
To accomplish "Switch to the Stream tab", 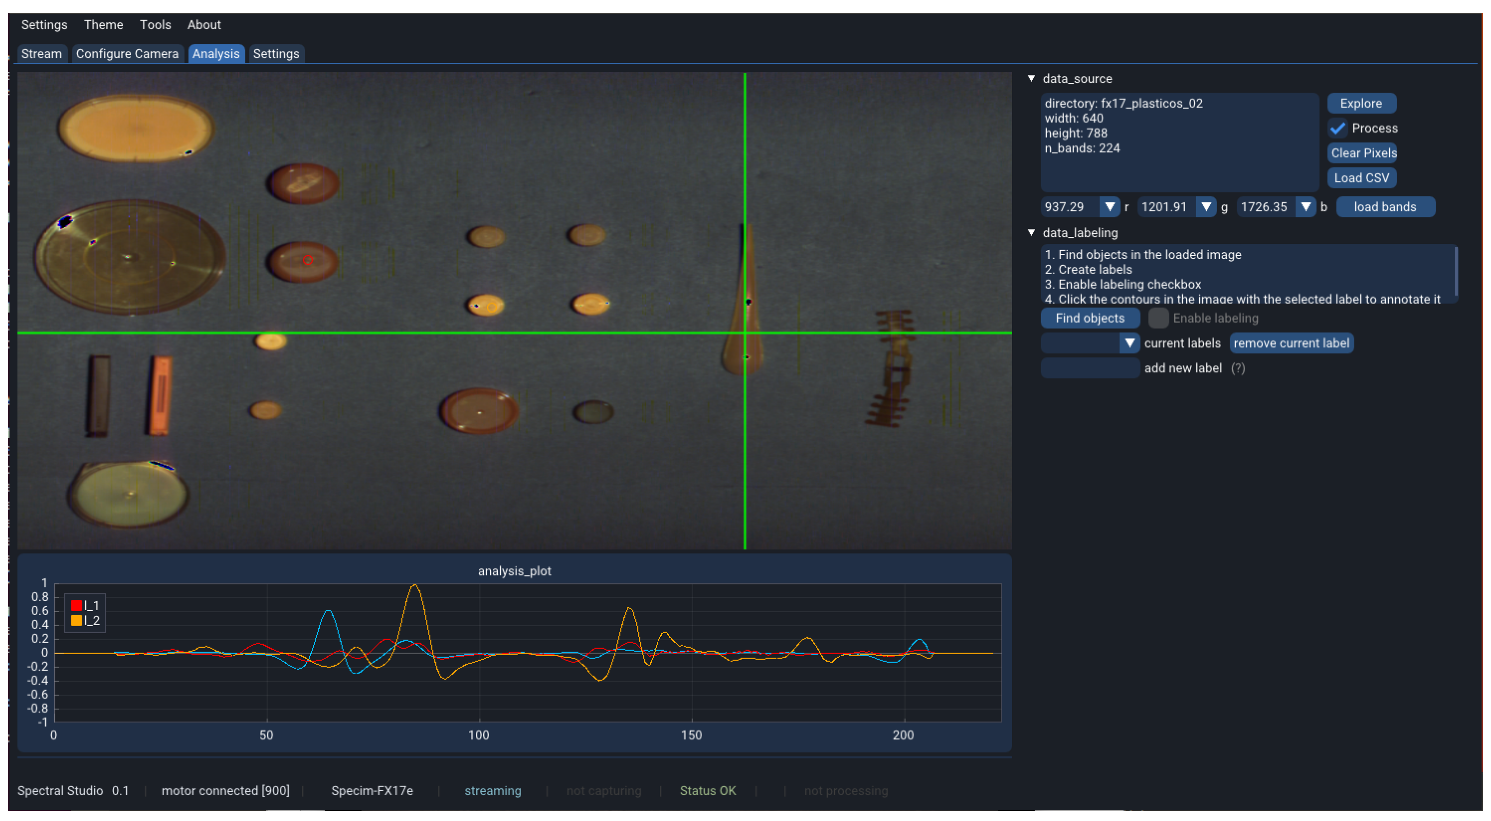I will click(x=41, y=54).
